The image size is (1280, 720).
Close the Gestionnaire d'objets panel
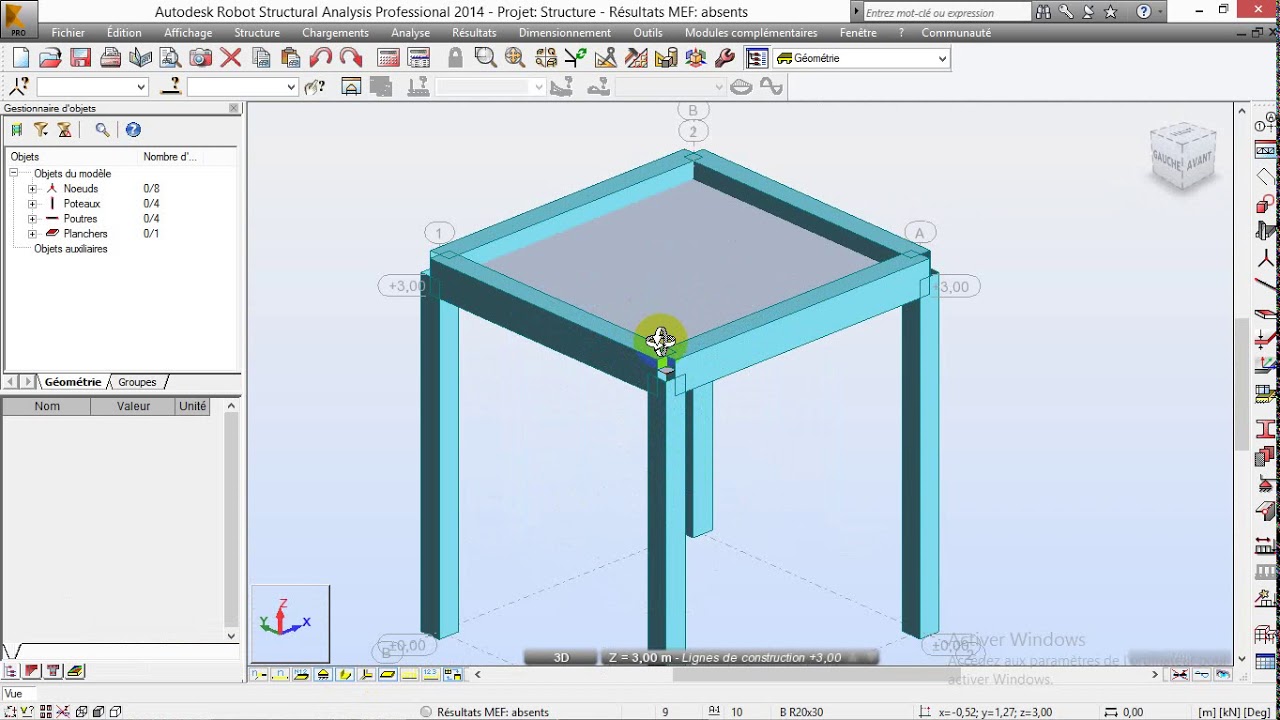point(234,108)
